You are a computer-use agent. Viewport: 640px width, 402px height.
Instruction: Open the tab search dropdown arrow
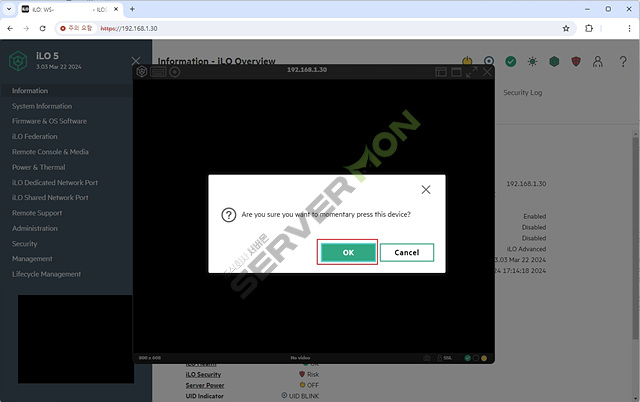[9, 9]
